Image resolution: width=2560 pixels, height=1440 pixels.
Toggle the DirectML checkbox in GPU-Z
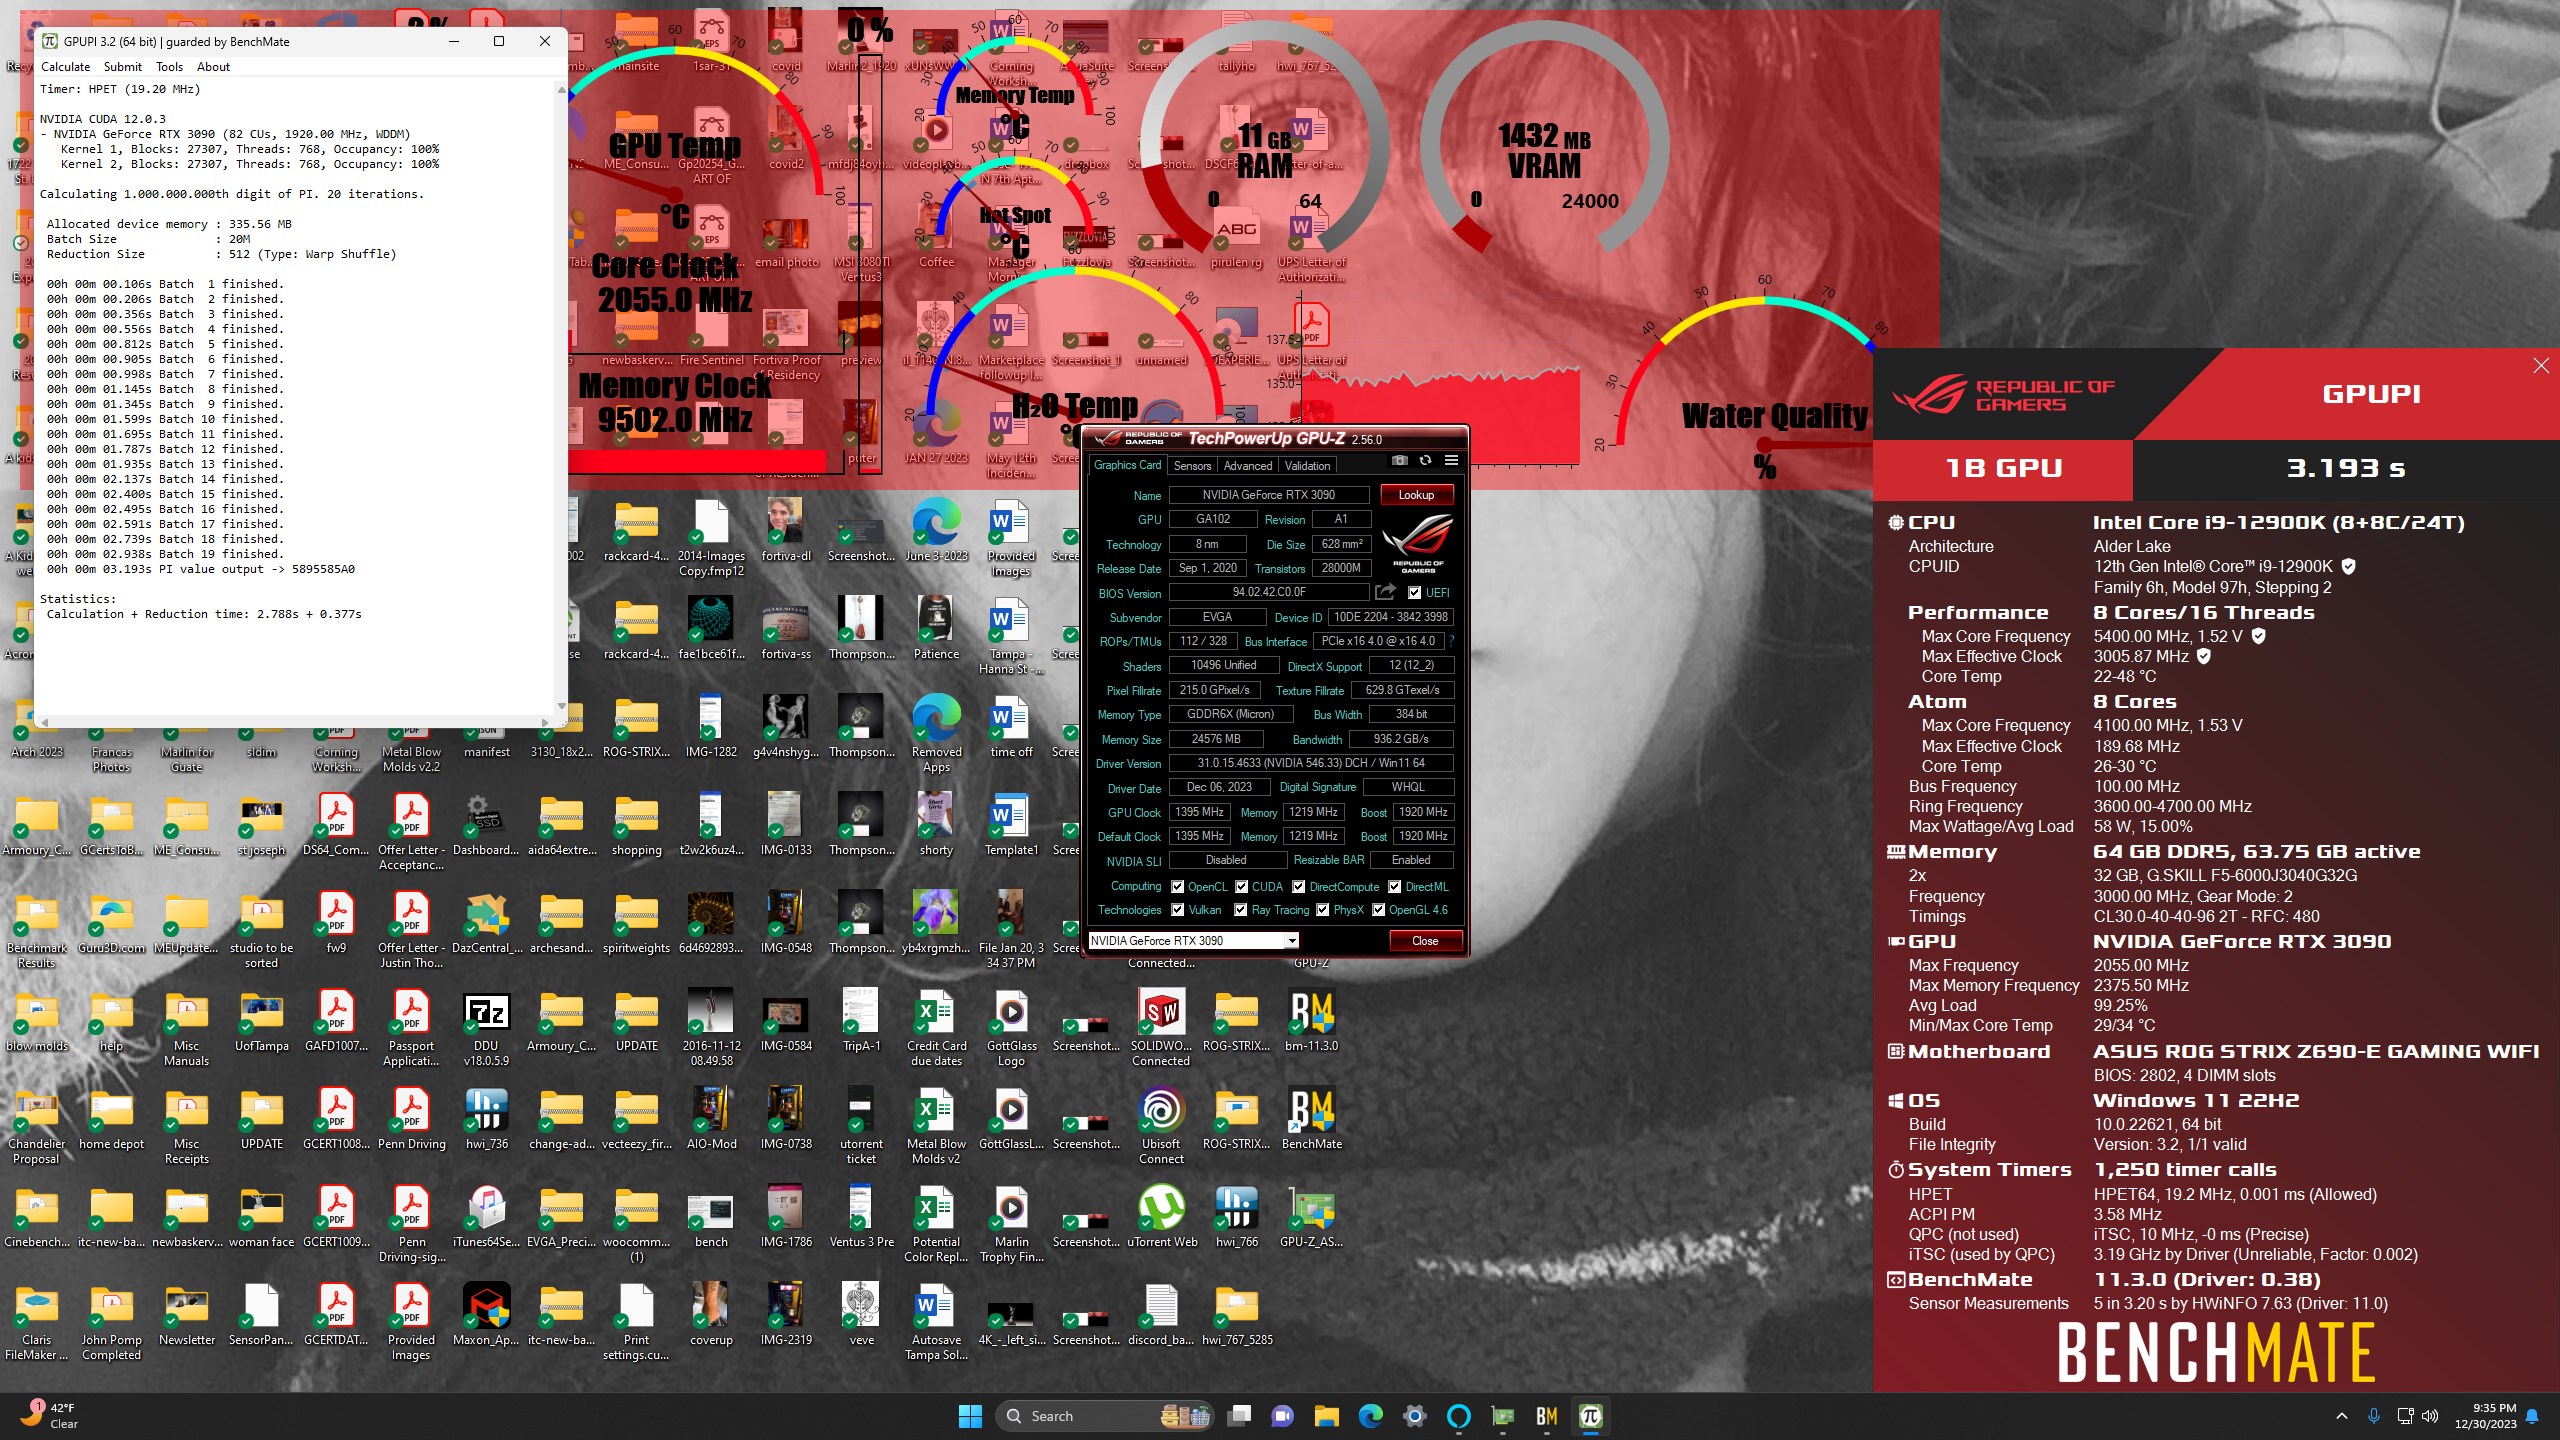coord(1395,887)
